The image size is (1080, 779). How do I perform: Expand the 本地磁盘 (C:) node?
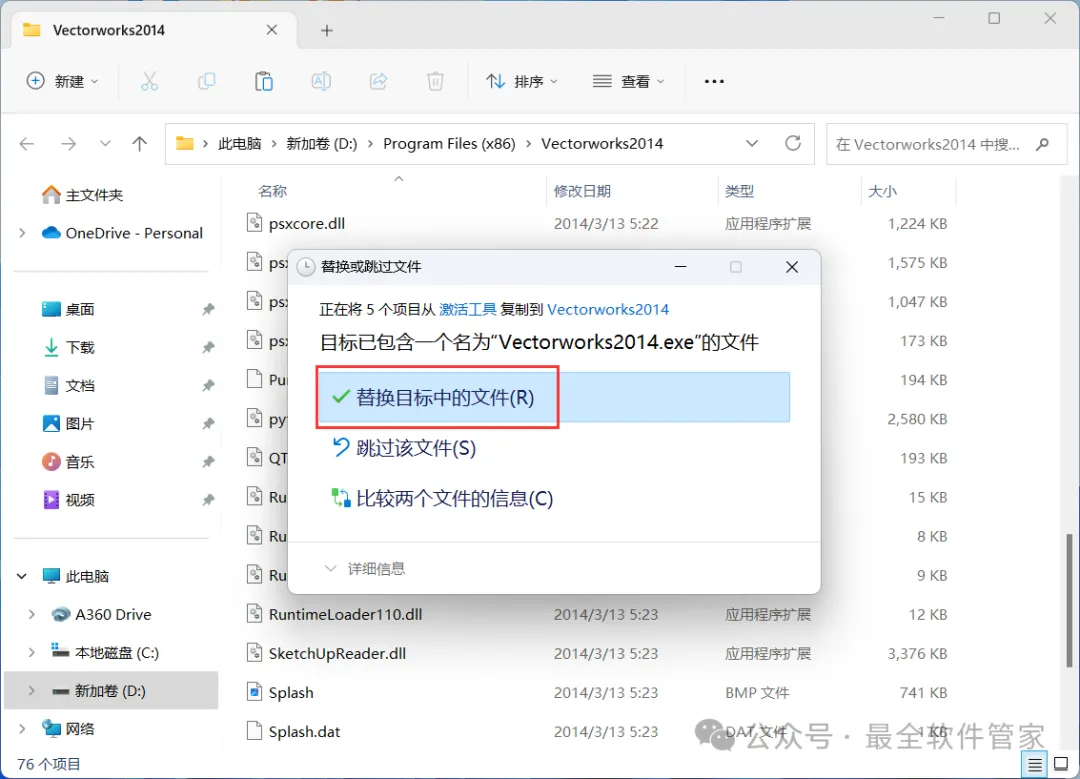(32, 652)
